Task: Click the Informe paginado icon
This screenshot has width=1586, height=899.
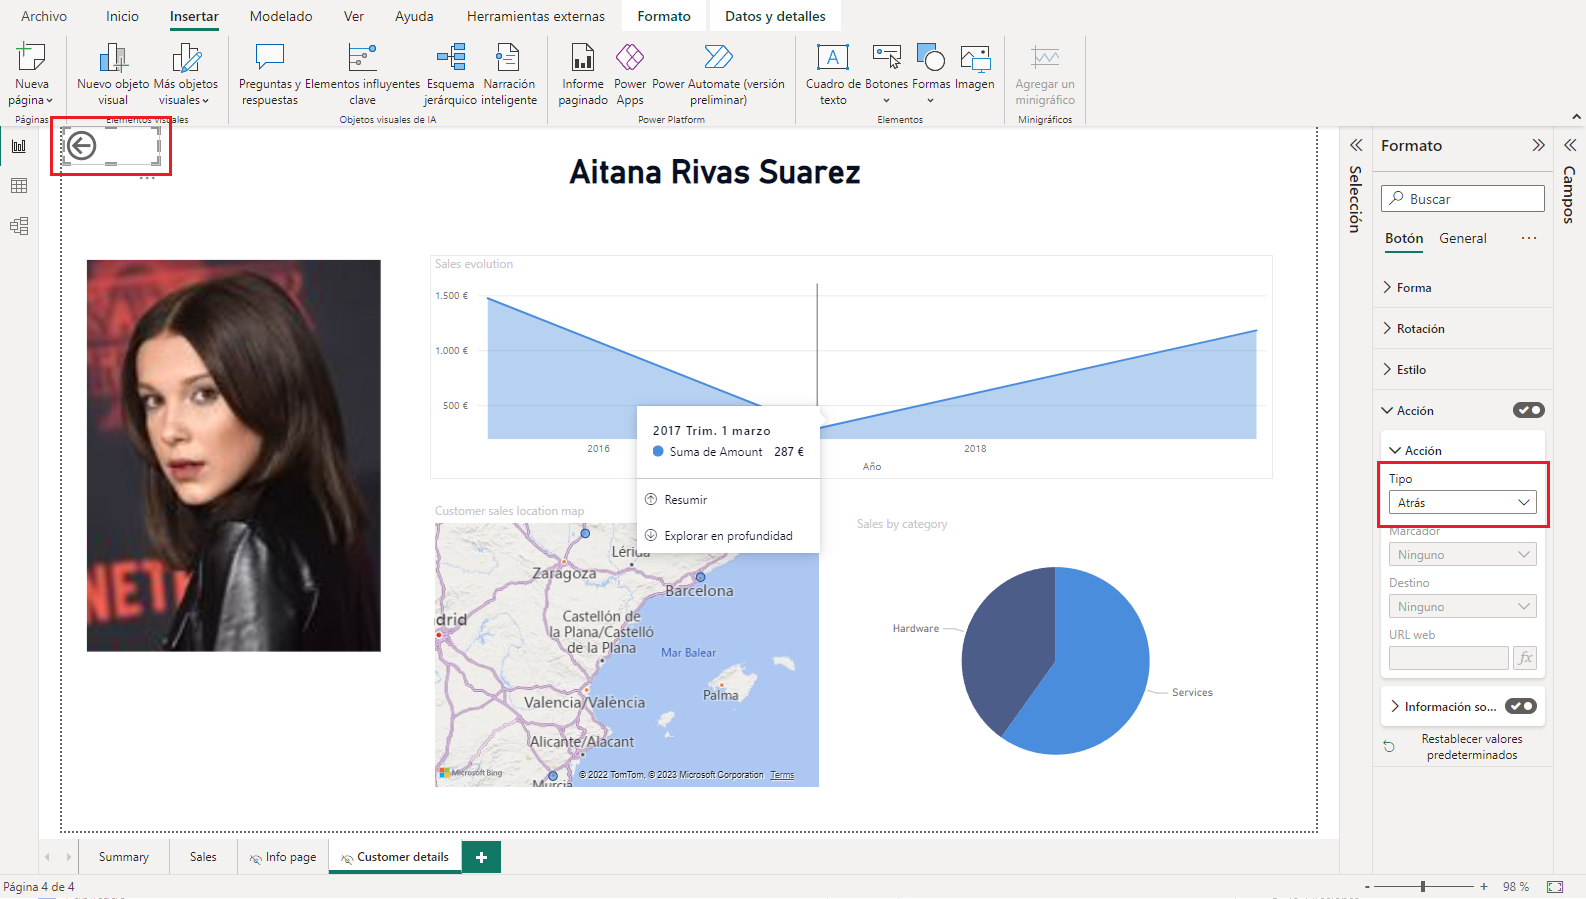Action: (x=582, y=58)
